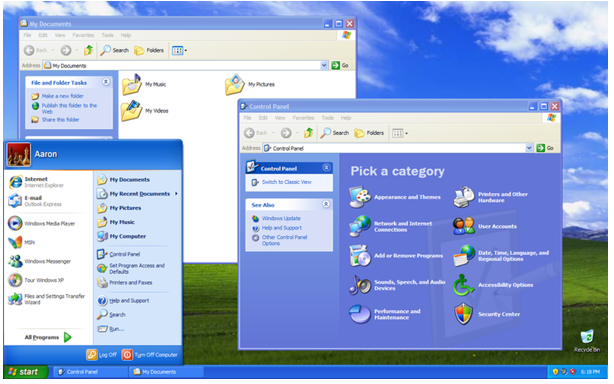Open Printers and Faxes from Start menu
Image resolution: width=614 pixels, height=384 pixels.
tap(125, 282)
